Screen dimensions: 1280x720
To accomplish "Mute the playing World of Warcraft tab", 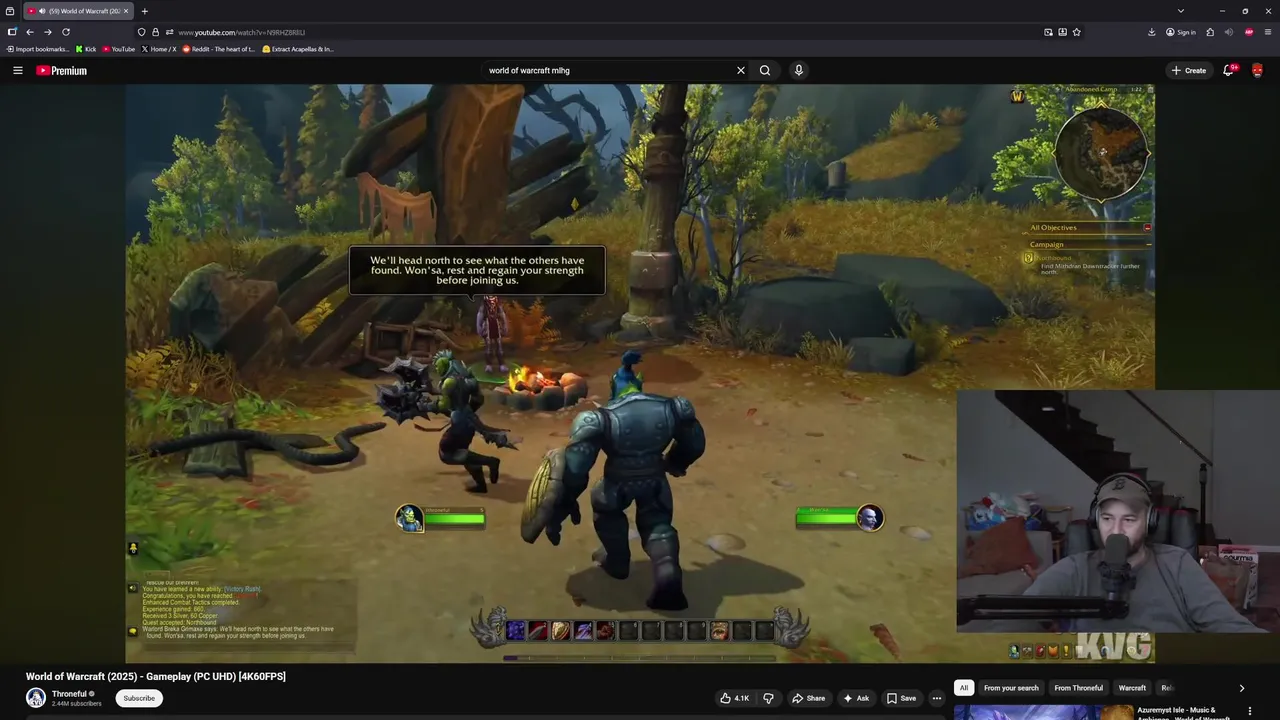I will click(x=42, y=11).
